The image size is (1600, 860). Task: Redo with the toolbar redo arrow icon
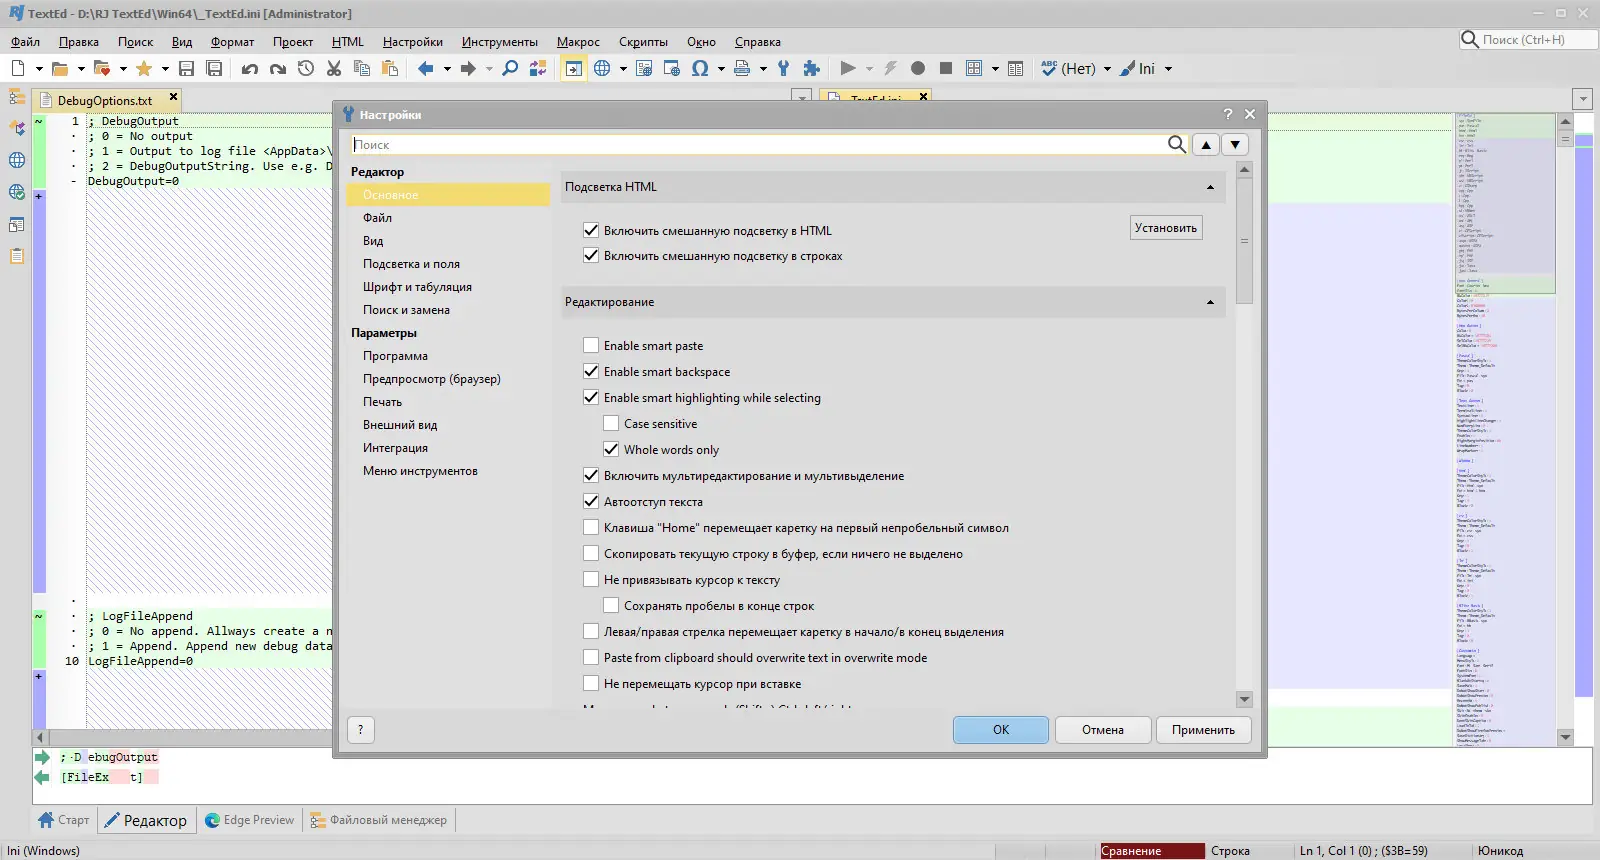(x=278, y=69)
